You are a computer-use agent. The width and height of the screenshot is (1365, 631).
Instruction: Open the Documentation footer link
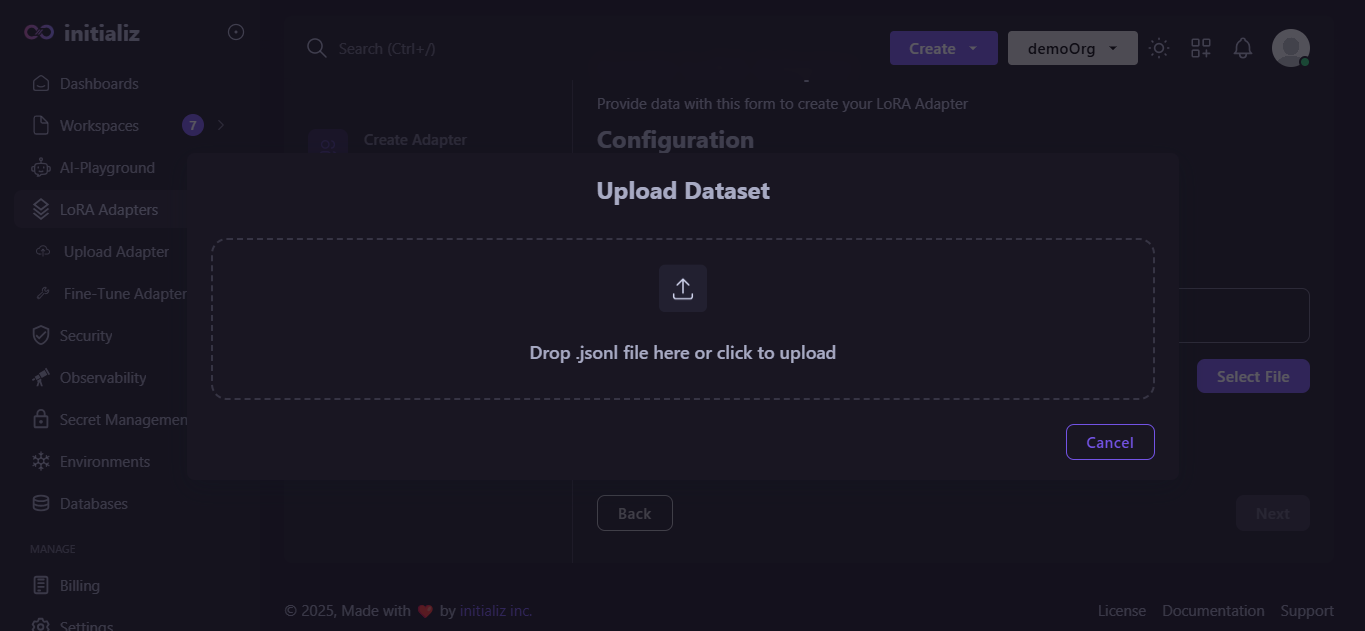[x=1213, y=610]
